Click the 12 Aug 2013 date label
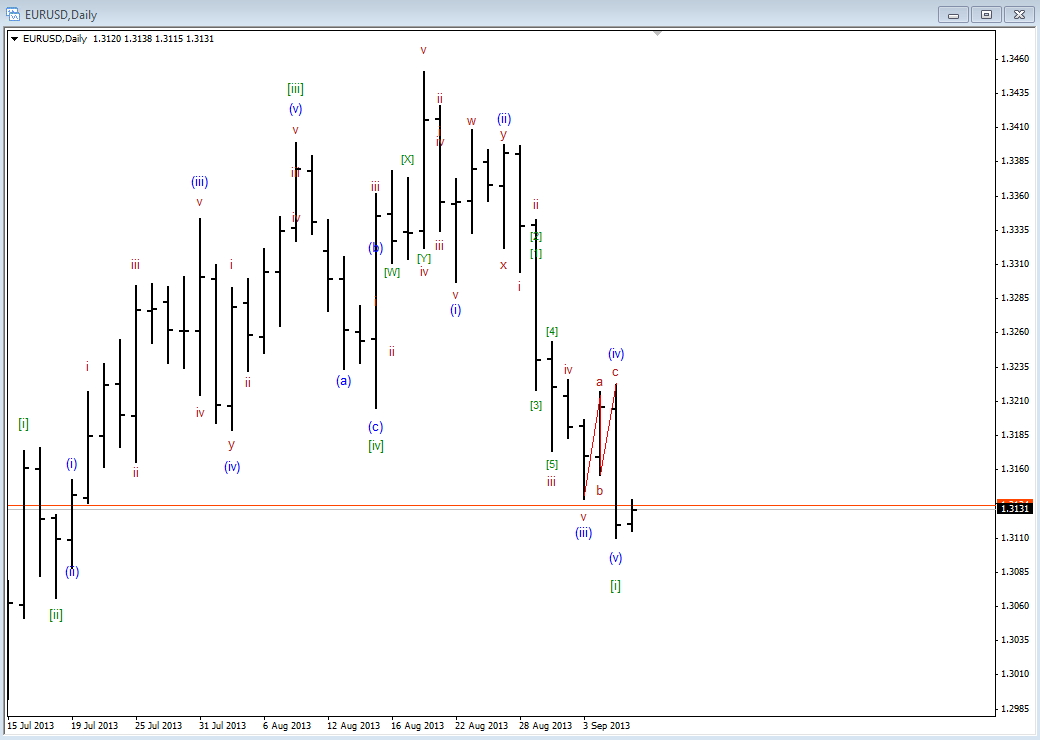1040x740 pixels. 354,725
